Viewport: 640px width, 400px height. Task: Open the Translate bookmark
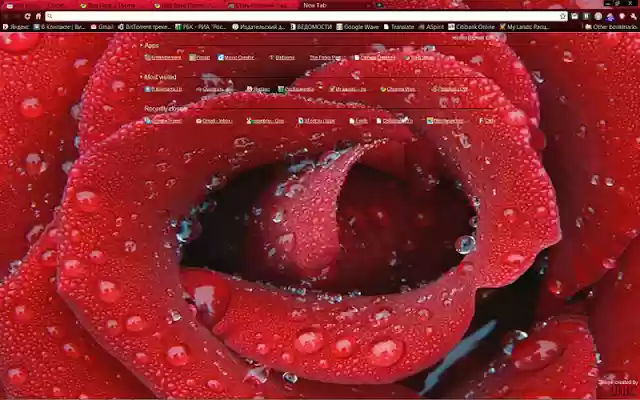click(399, 27)
